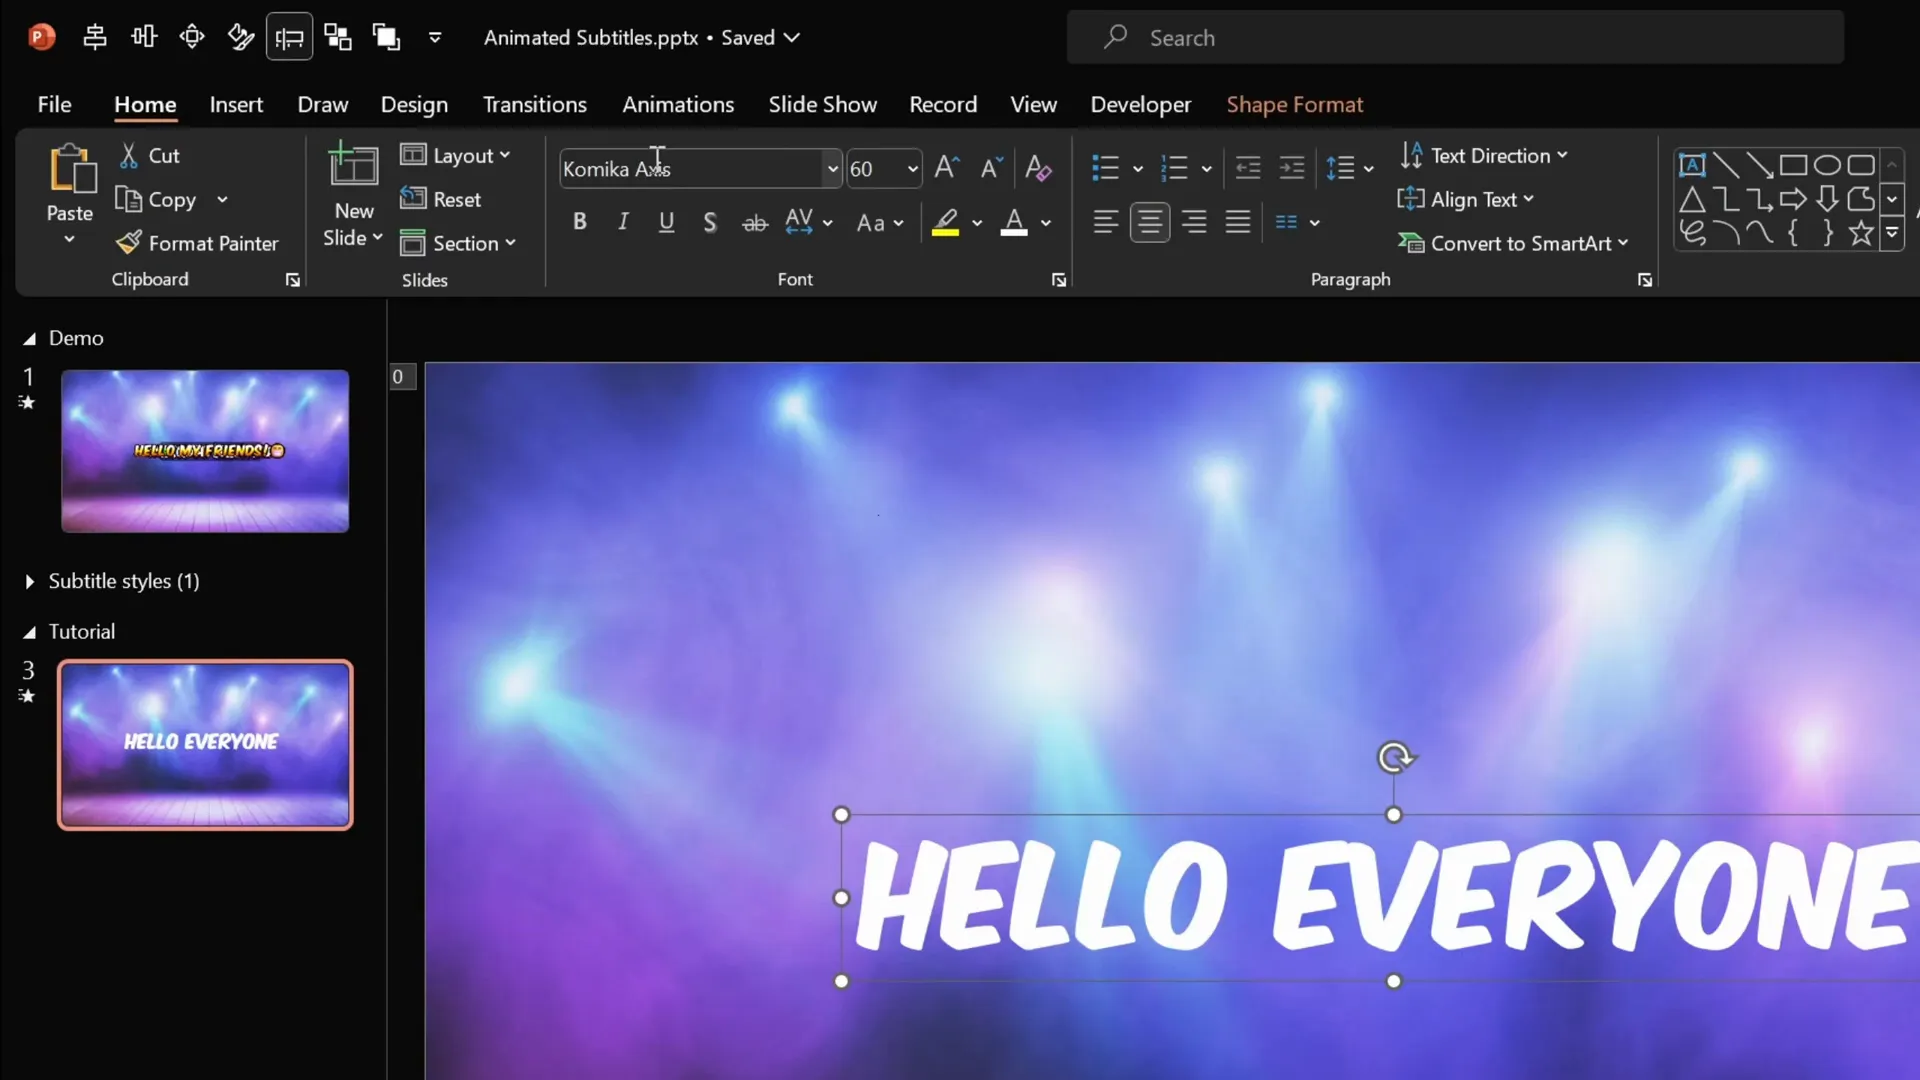Select the Oval shape in gallery
This screenshot has height=1080, width=1920.
[x=1827, y=165]
